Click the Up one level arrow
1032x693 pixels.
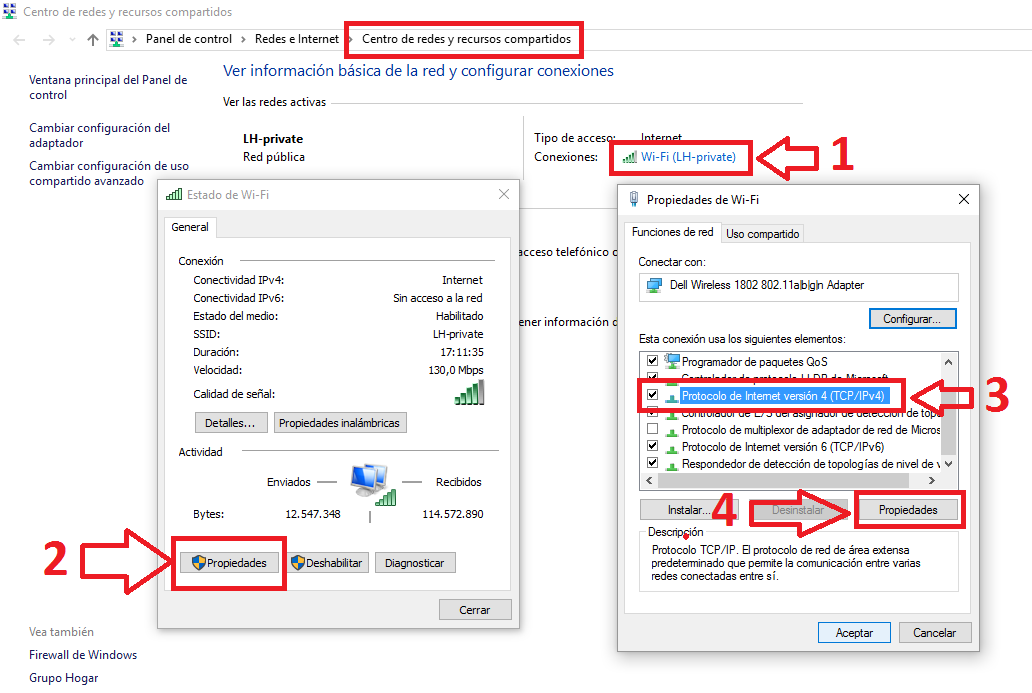click(93, 39)
